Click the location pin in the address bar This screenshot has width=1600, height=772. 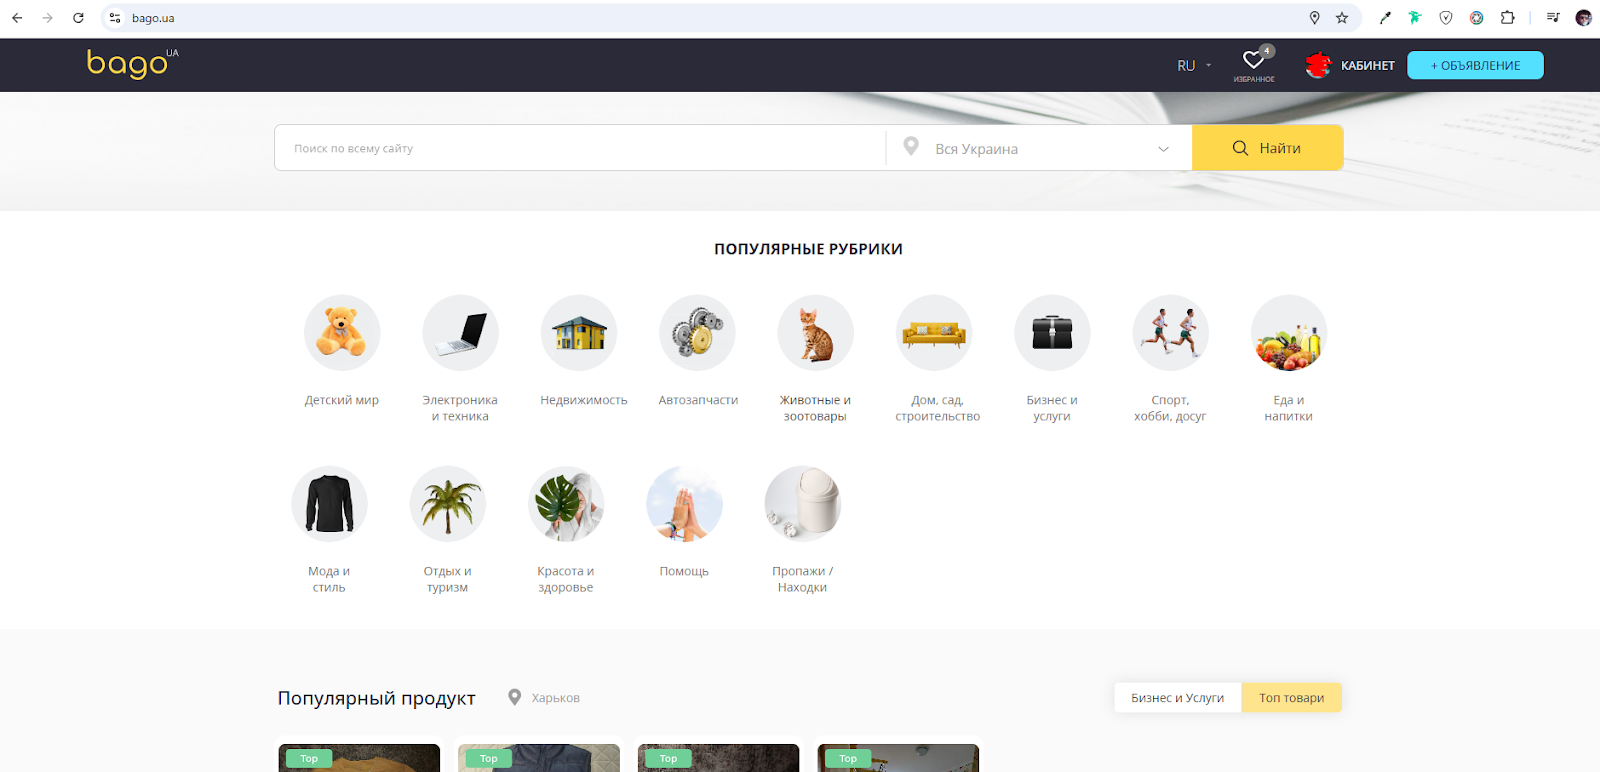tap(1314, 18)
